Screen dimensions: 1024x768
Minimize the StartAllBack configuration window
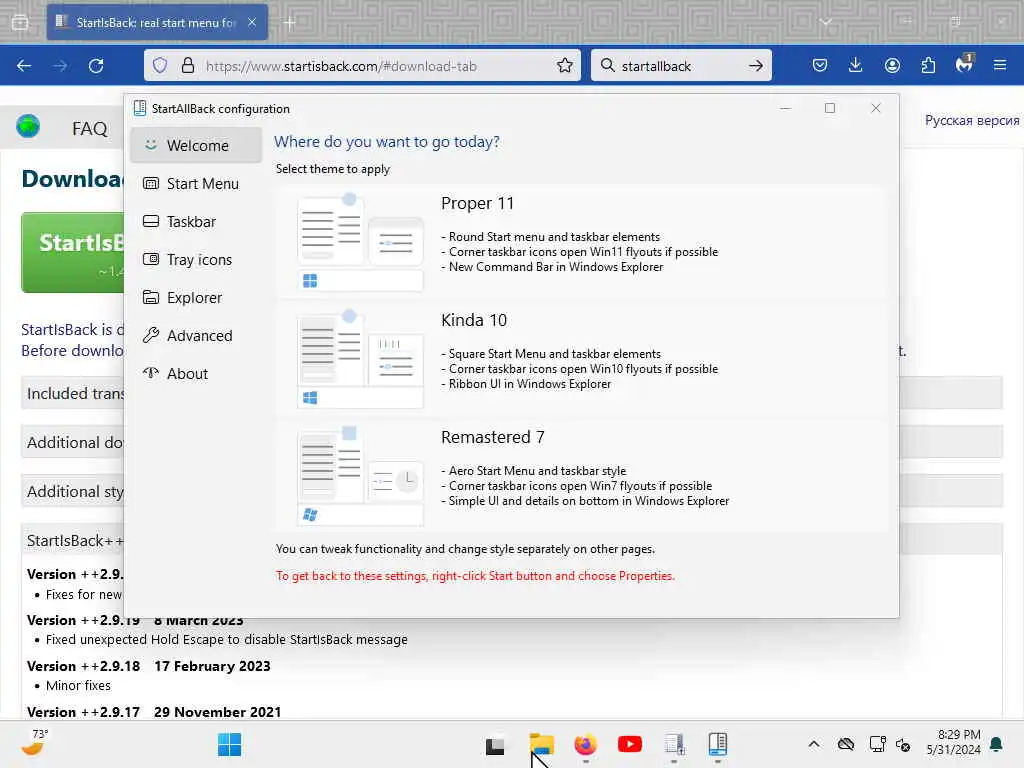pyautogui.click(x=786, y=108)
